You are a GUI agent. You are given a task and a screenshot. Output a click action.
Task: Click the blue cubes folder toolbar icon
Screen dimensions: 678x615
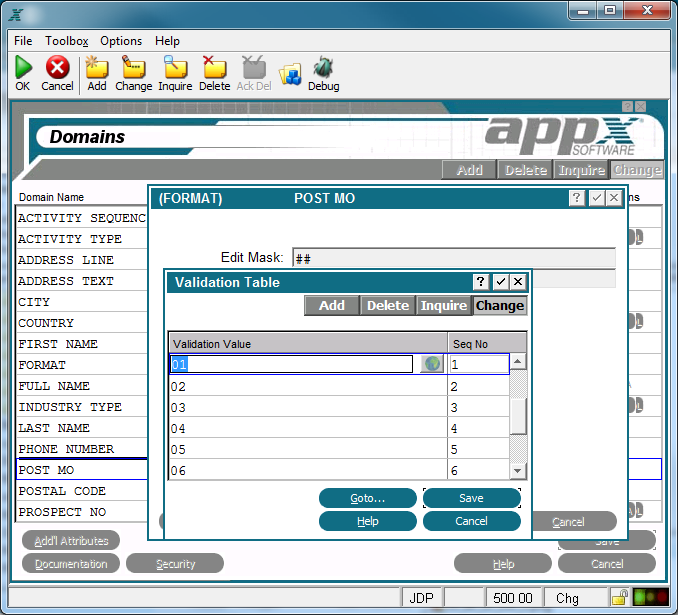[290, 74]
